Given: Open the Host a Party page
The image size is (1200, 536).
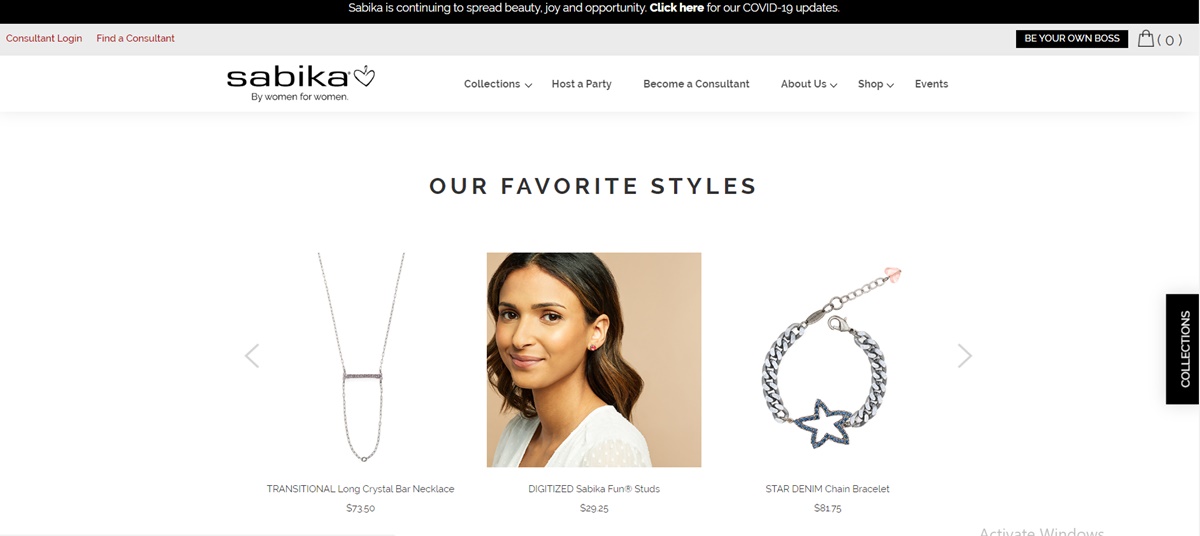Looking at the screenshot, I should (581, 84).
